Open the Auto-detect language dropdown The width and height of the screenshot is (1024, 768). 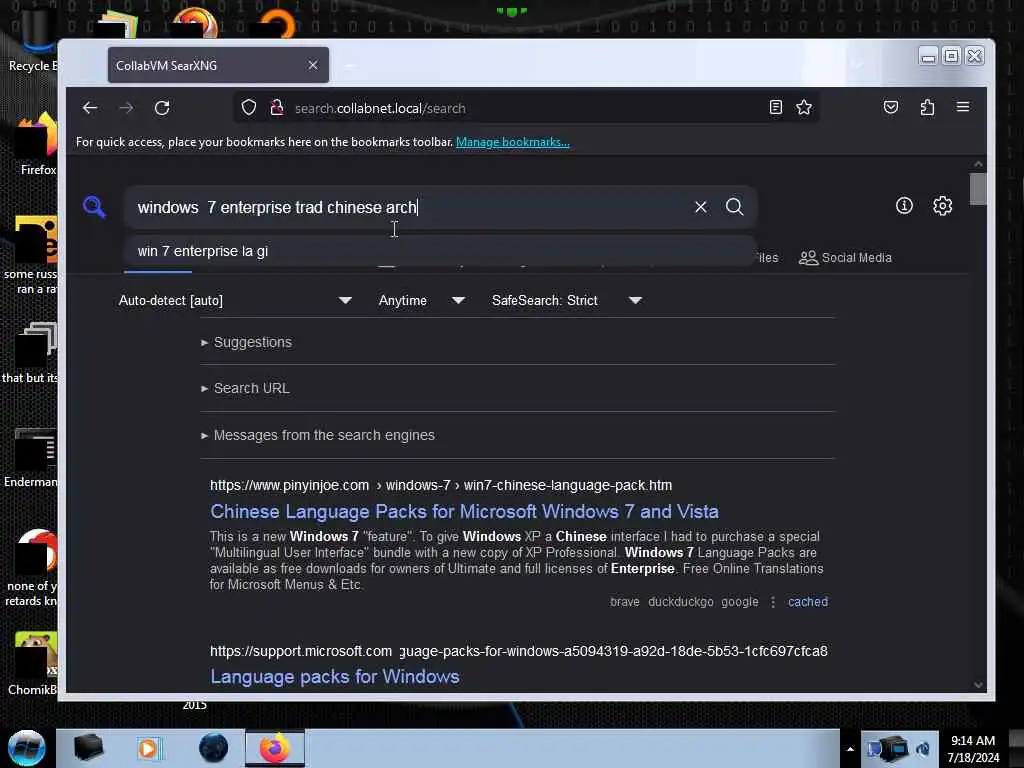pos(235,300)
